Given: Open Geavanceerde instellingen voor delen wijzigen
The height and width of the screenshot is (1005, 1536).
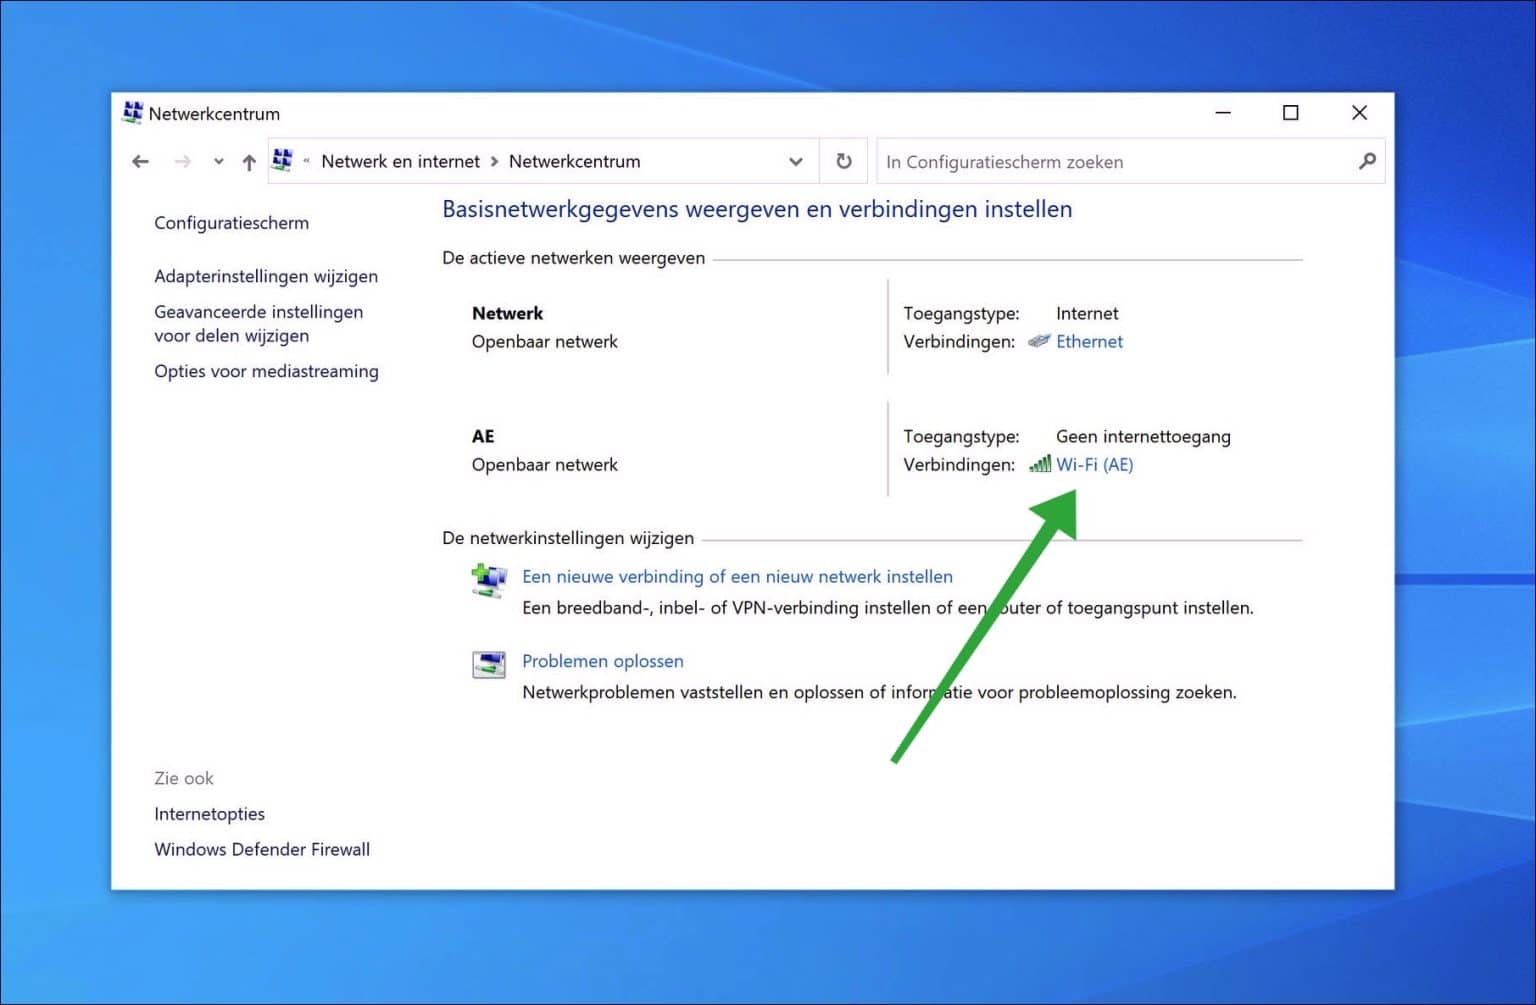Looking at the screenshot, I should pyautogui.click(x=258, y=324).
